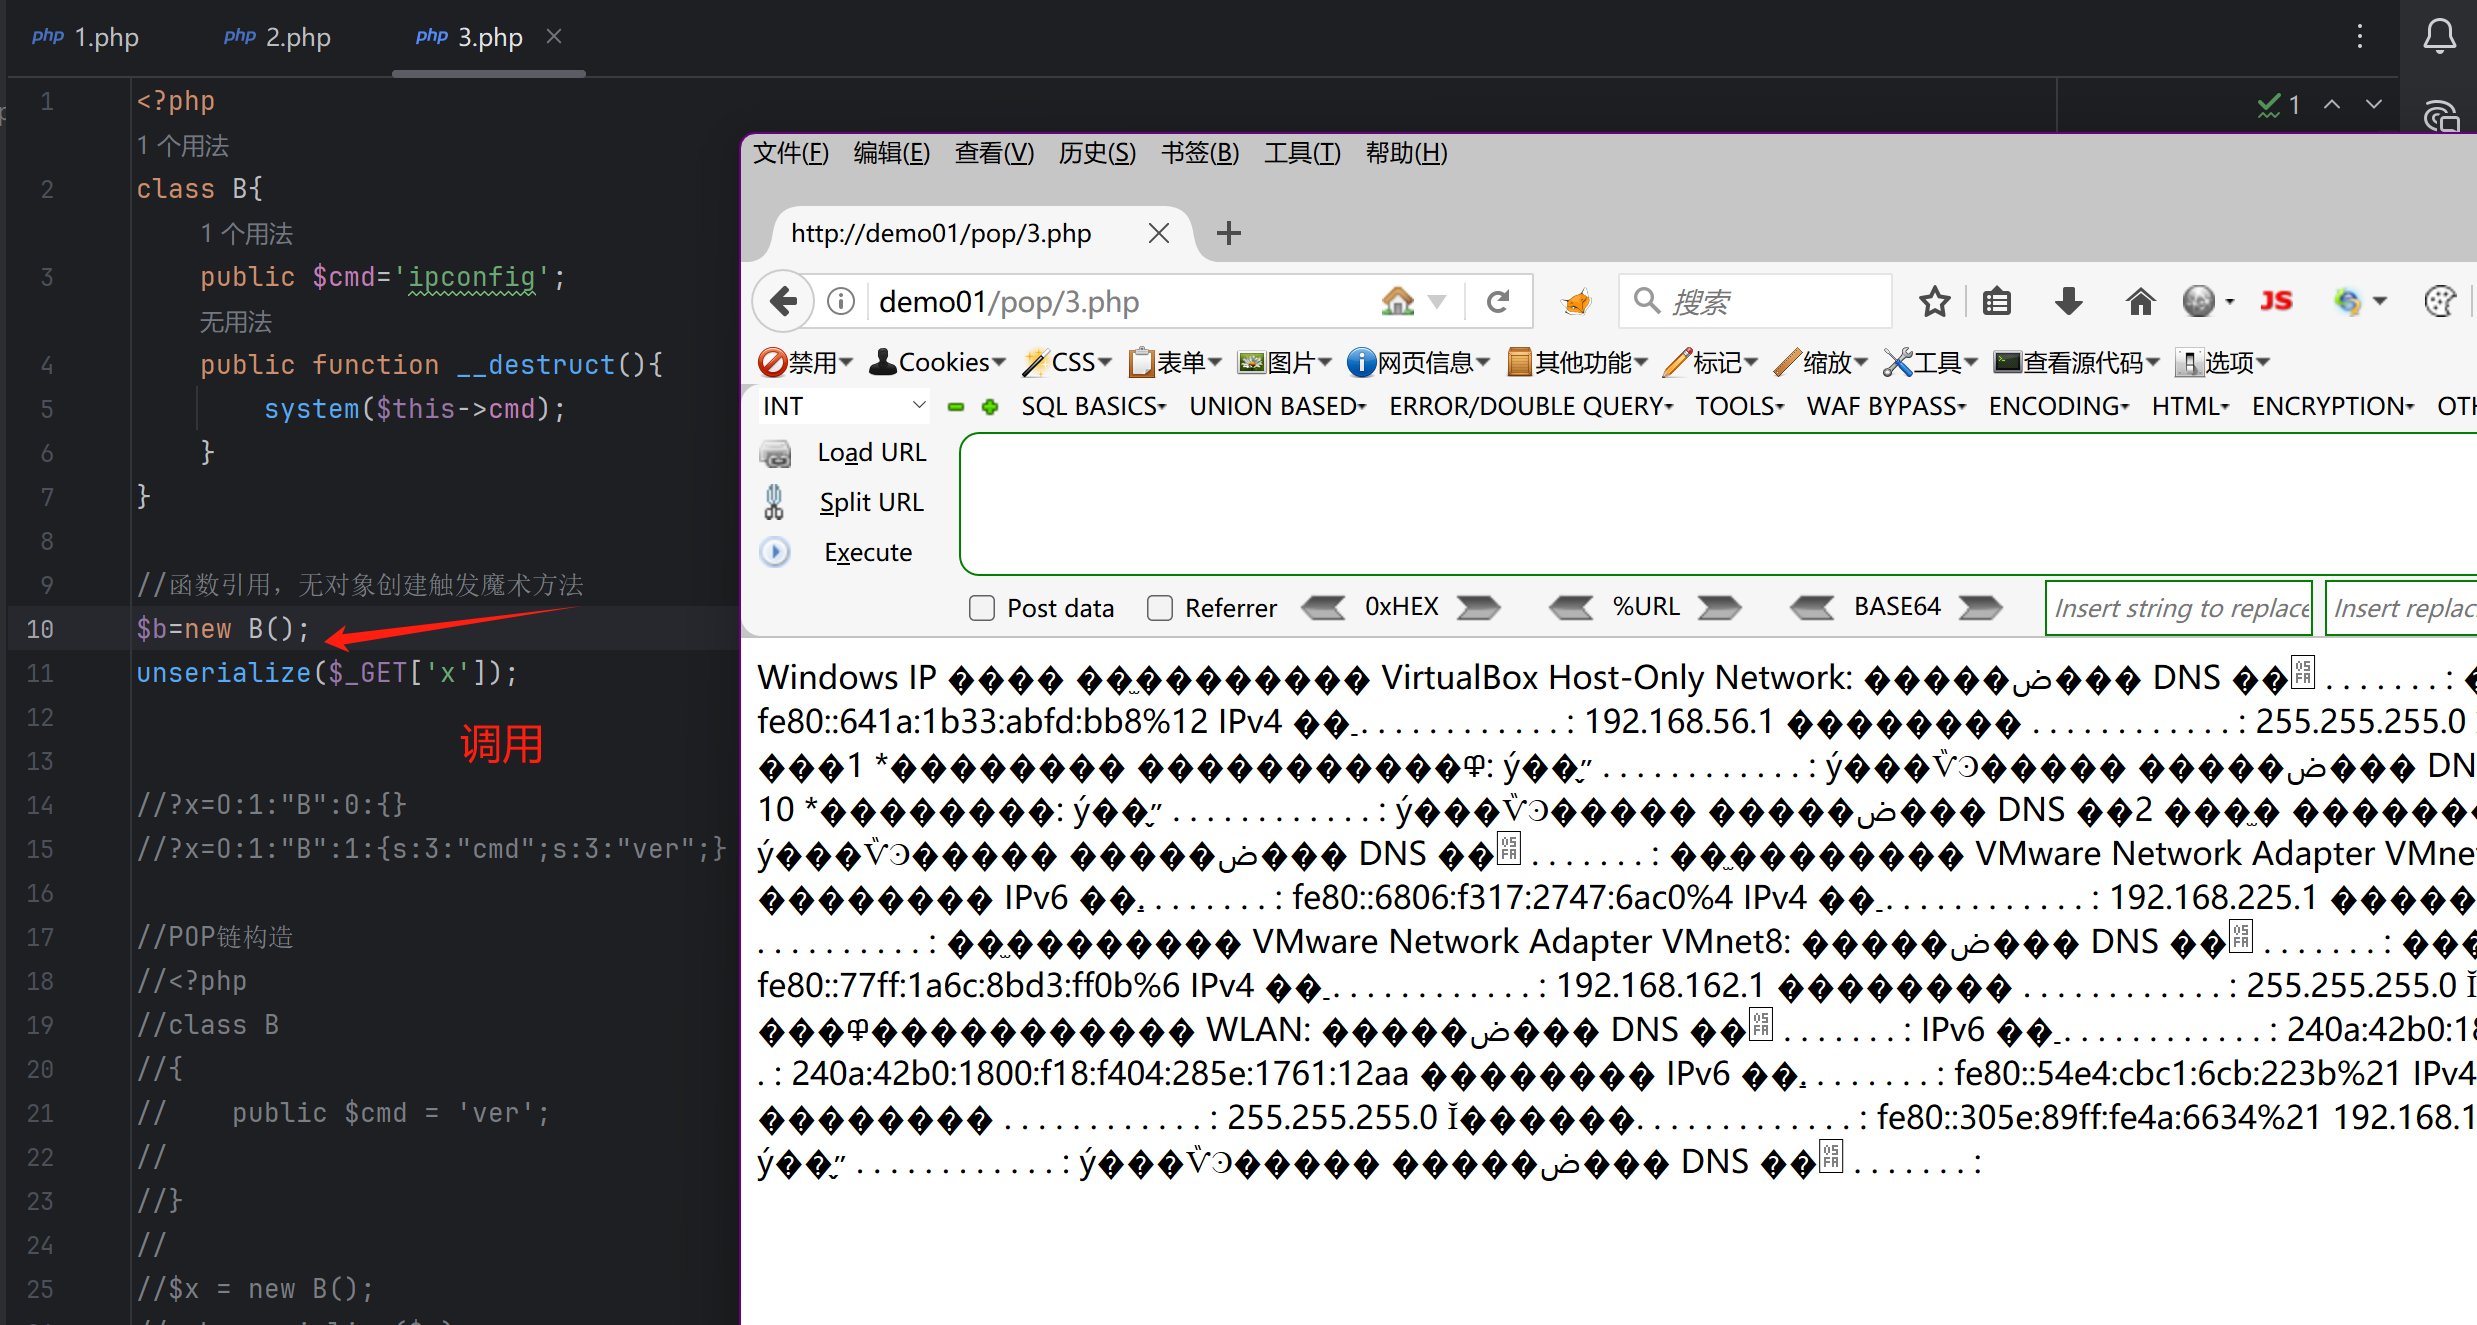
Task: Click the bookmark star icon
Action: [x=1934, y=301]
